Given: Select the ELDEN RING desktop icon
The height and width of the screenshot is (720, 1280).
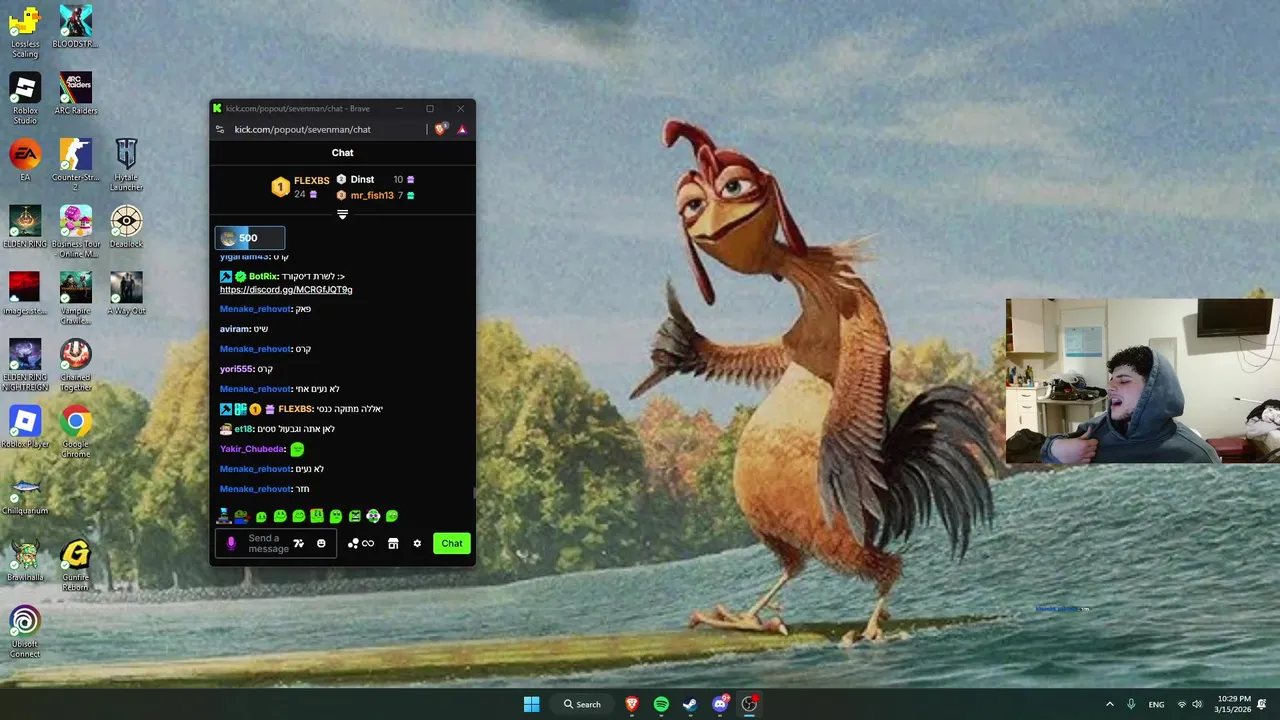Looking at the screenshot, I should pos(25,227).
